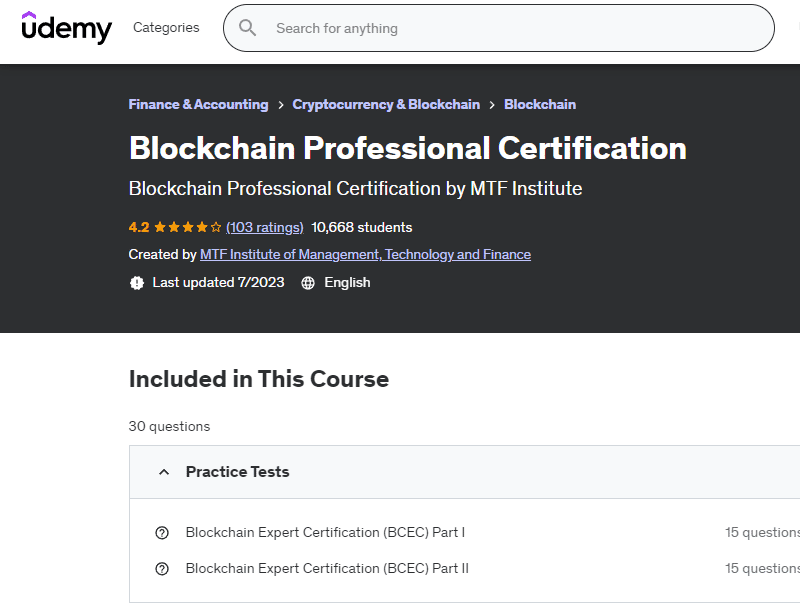Click the question icon beside BCEC Part II
This screenshot has height=604, width=800.
[162, 569]
